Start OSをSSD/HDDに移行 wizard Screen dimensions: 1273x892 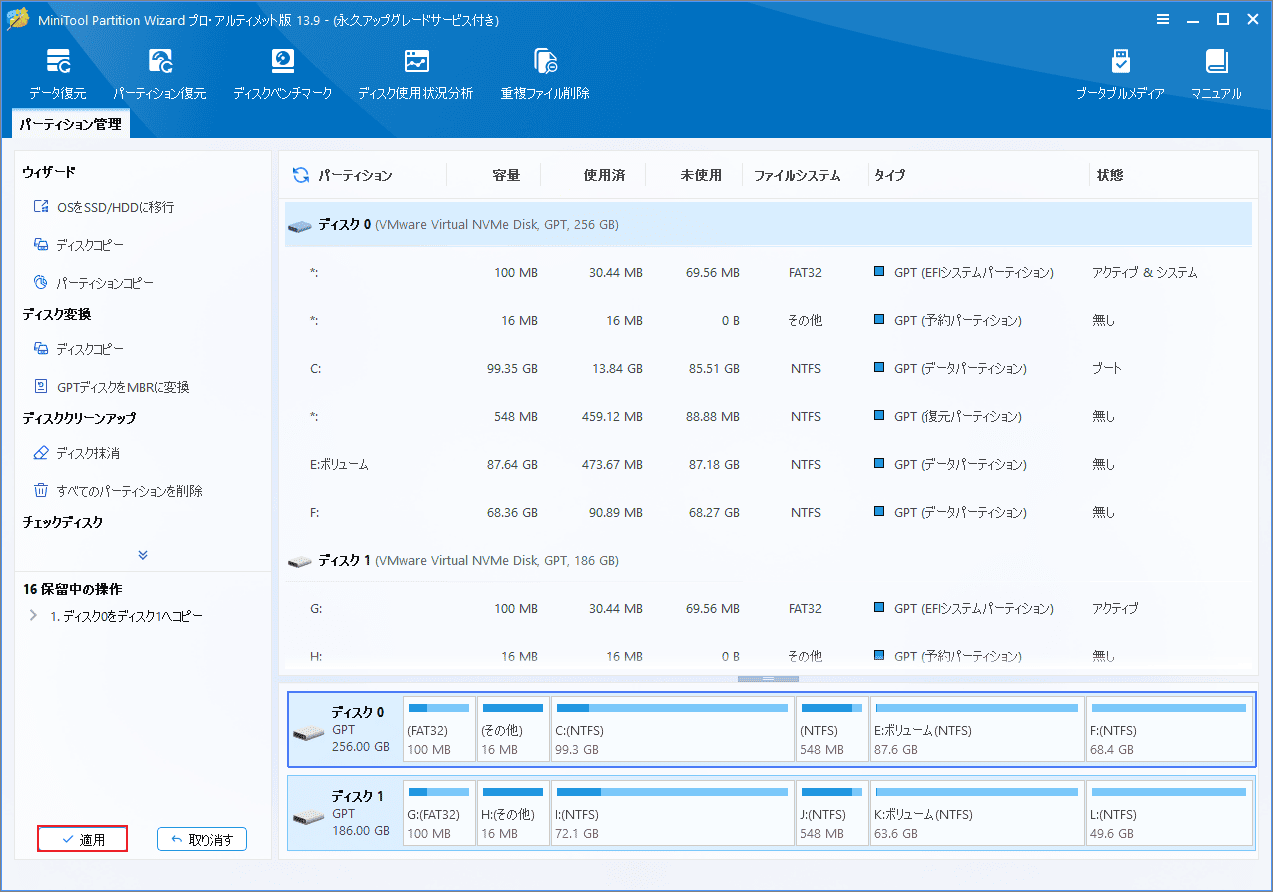pos(104,207)
